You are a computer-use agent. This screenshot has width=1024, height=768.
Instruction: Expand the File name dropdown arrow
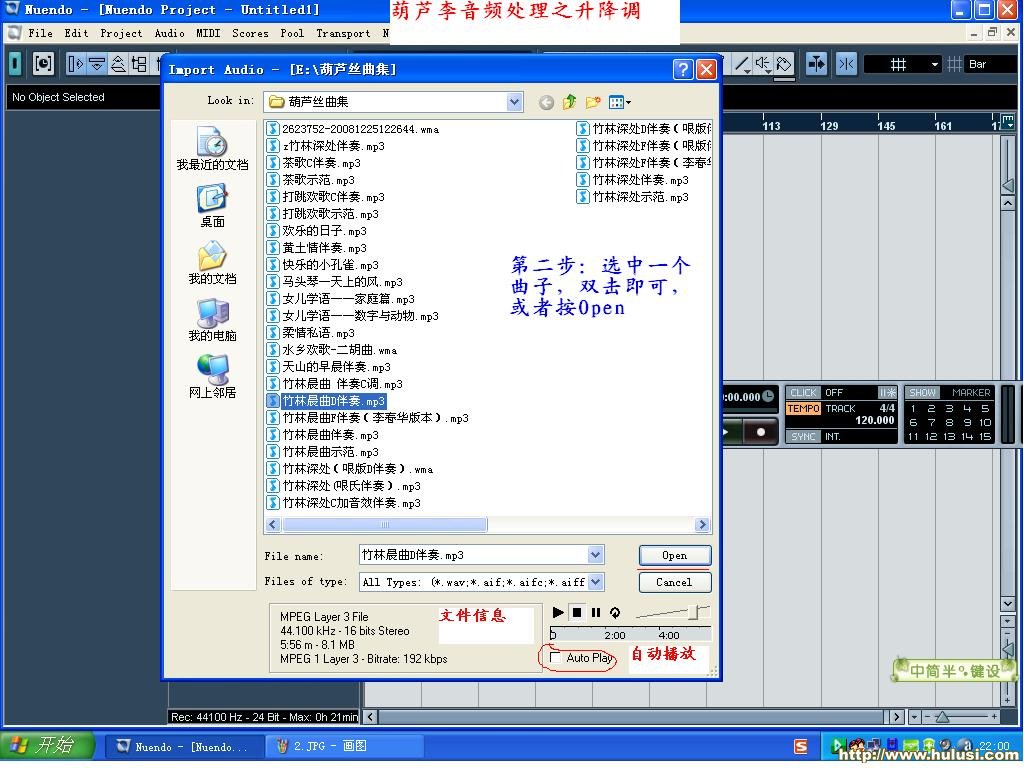596,555
